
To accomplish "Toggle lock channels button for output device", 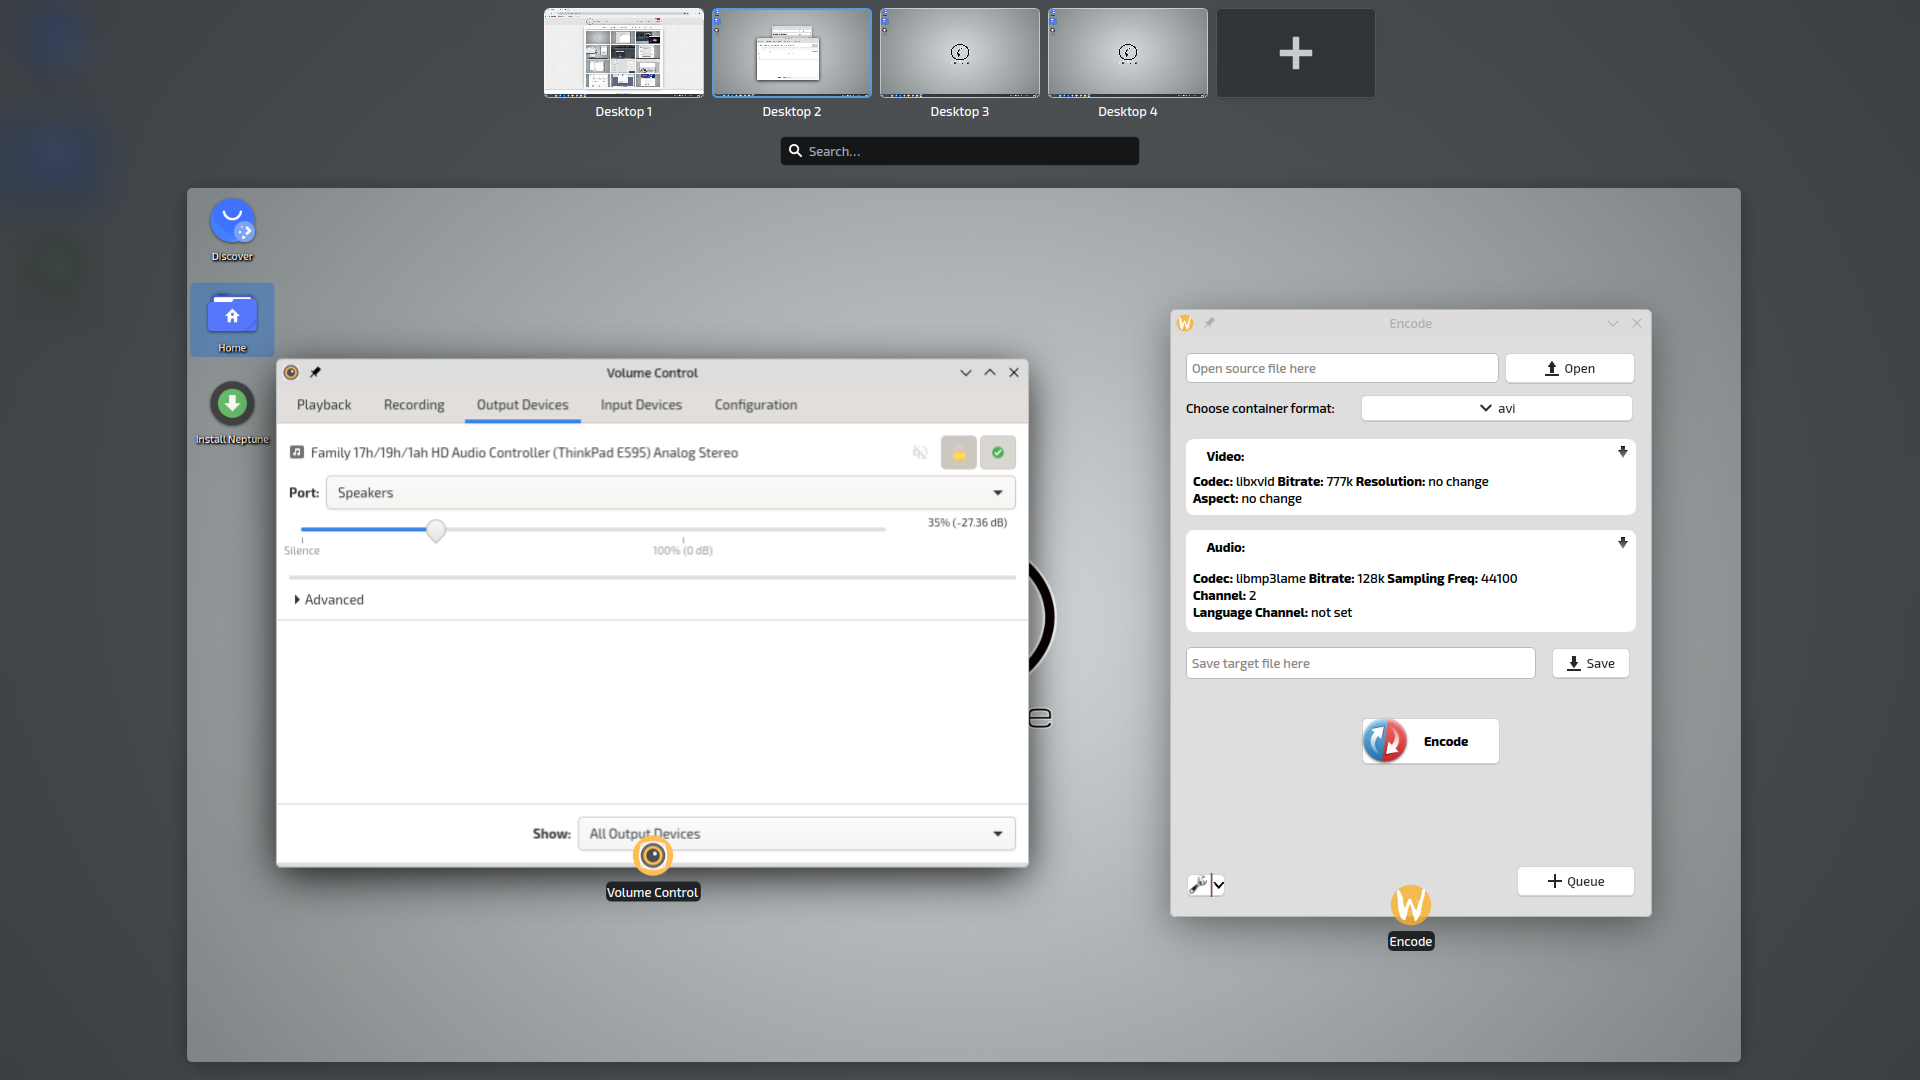I will (958, 453).
